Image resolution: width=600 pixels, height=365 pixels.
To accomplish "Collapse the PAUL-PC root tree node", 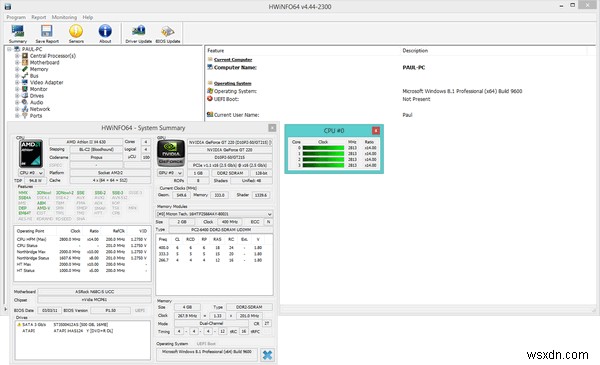I will (9, 49).
